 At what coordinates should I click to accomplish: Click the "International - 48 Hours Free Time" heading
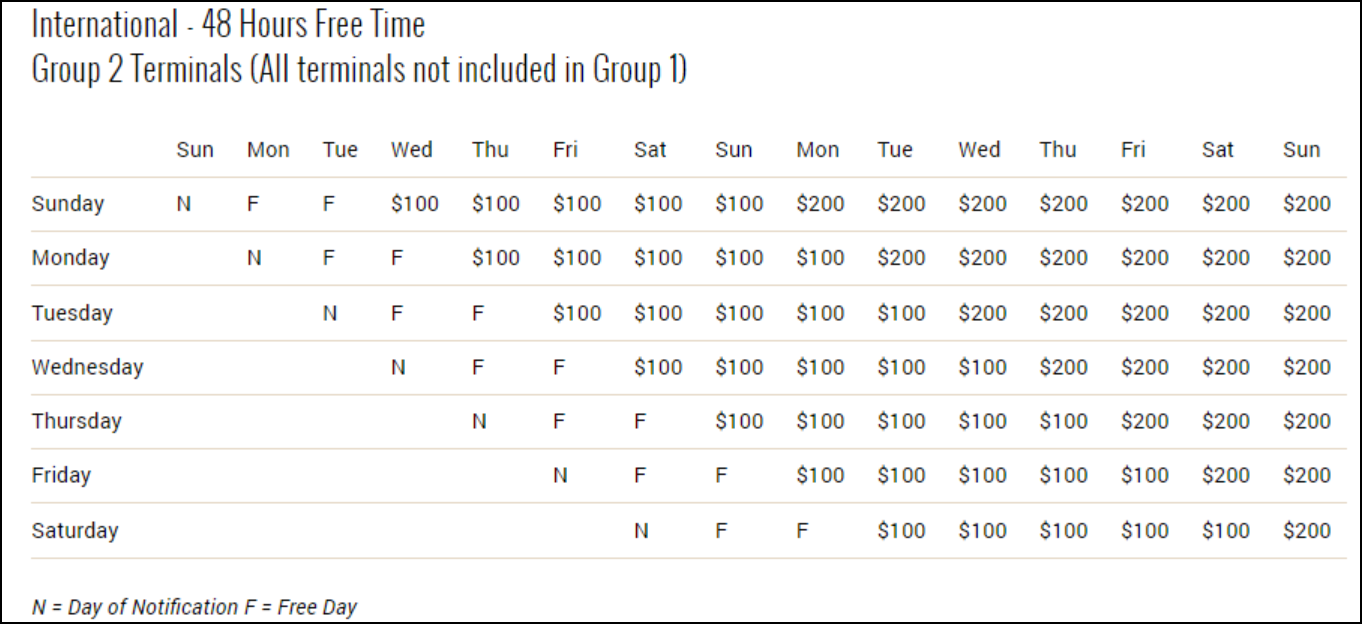click(x=228, y=23)
